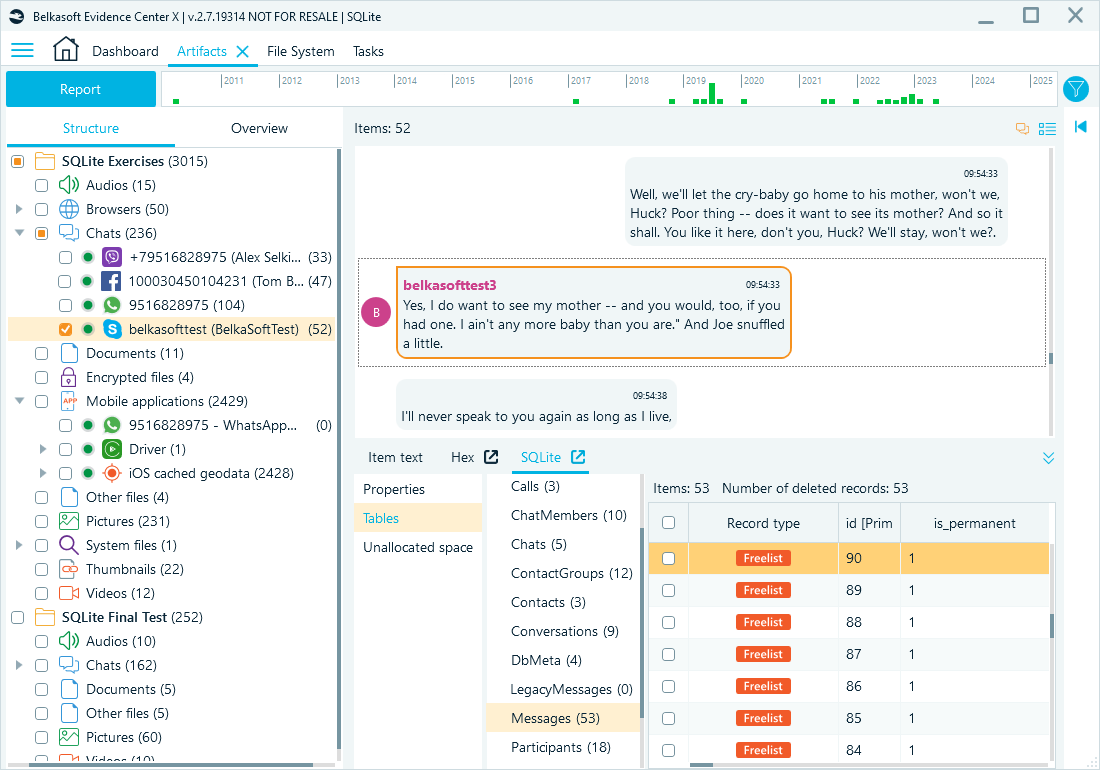Click the Thumbnails link icon
This screenshot has width=1100, height=770.
click(69, 569)
